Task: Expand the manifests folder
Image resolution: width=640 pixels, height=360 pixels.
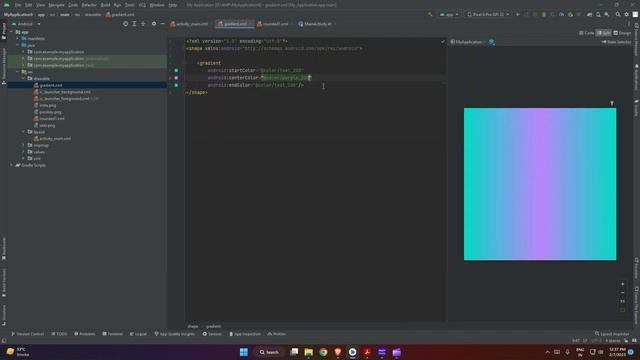Action: pyautogui.click(x=18, y=38)
